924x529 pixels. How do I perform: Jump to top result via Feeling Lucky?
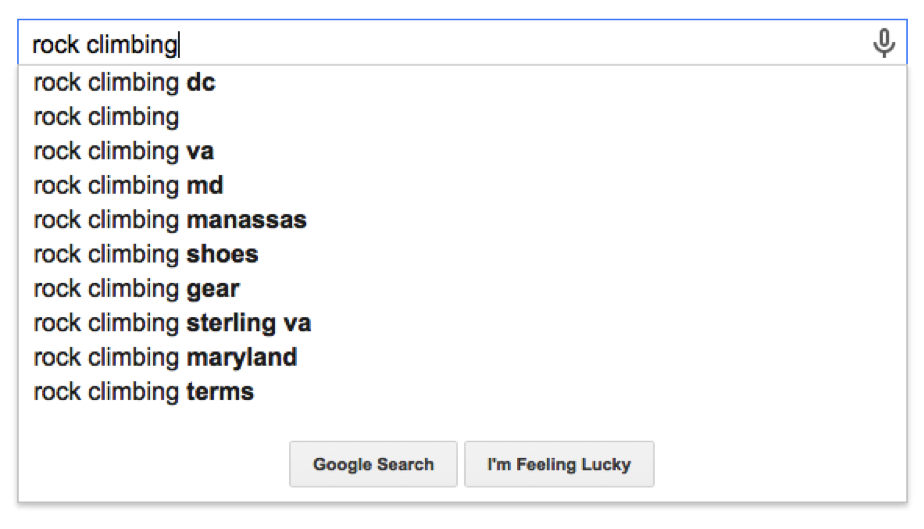point(559,464)
